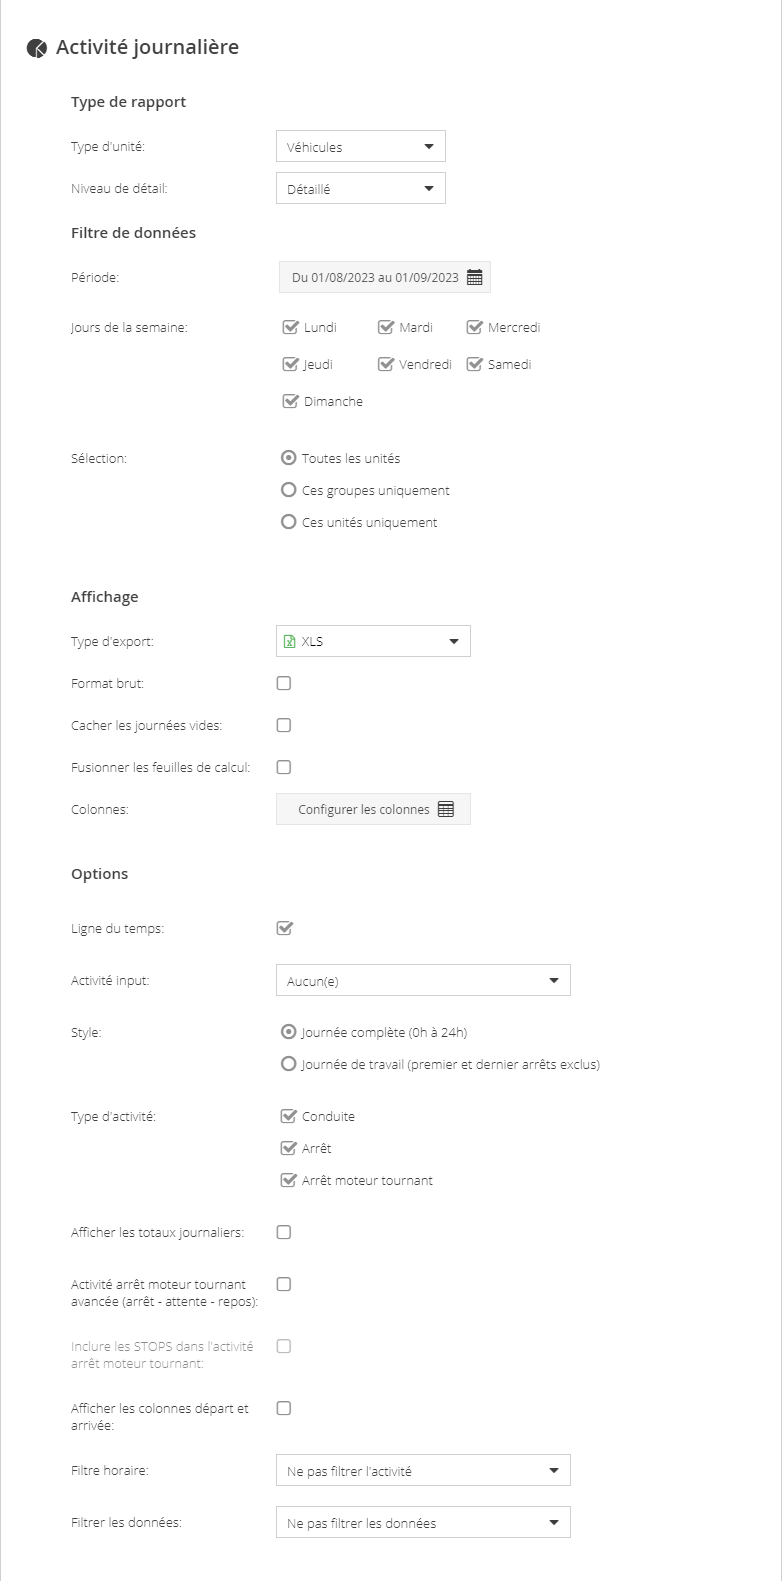Open the Filtre horaire dropdown

coord(423,1470)
